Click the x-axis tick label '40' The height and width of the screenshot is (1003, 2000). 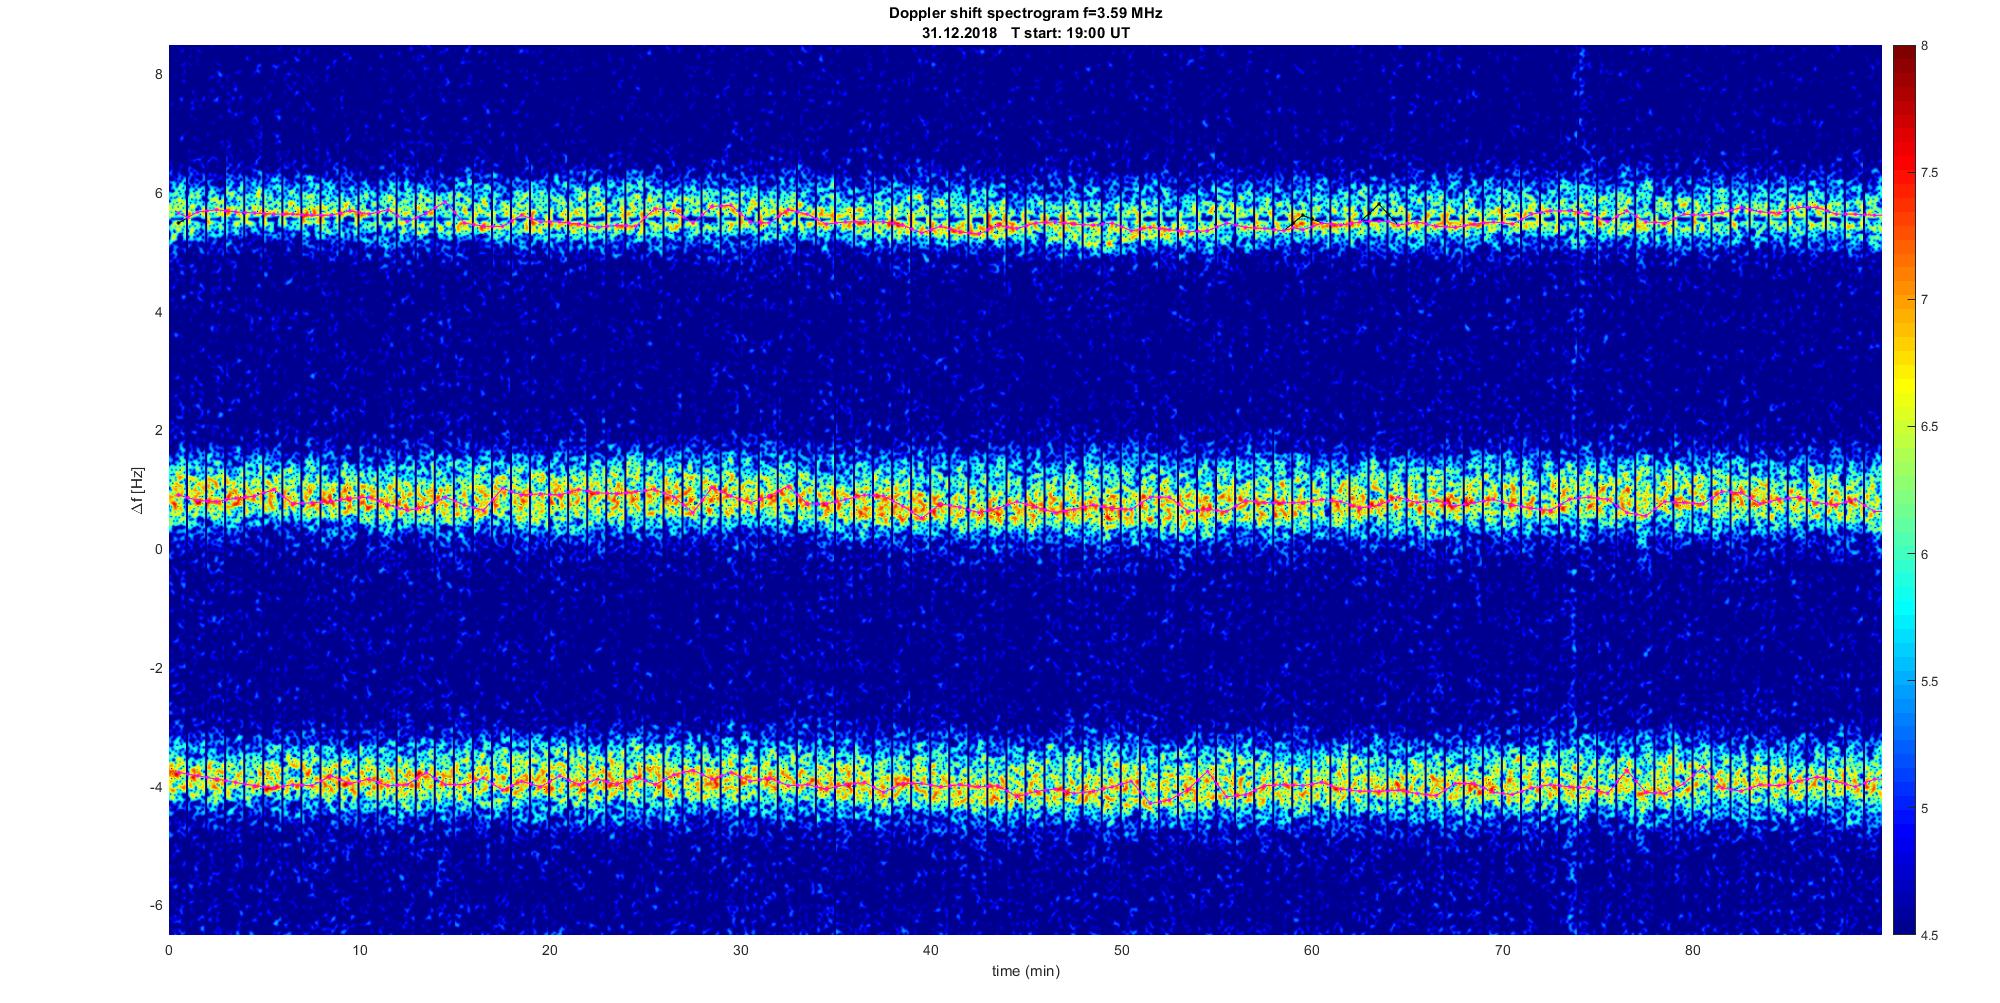point(930,949)
